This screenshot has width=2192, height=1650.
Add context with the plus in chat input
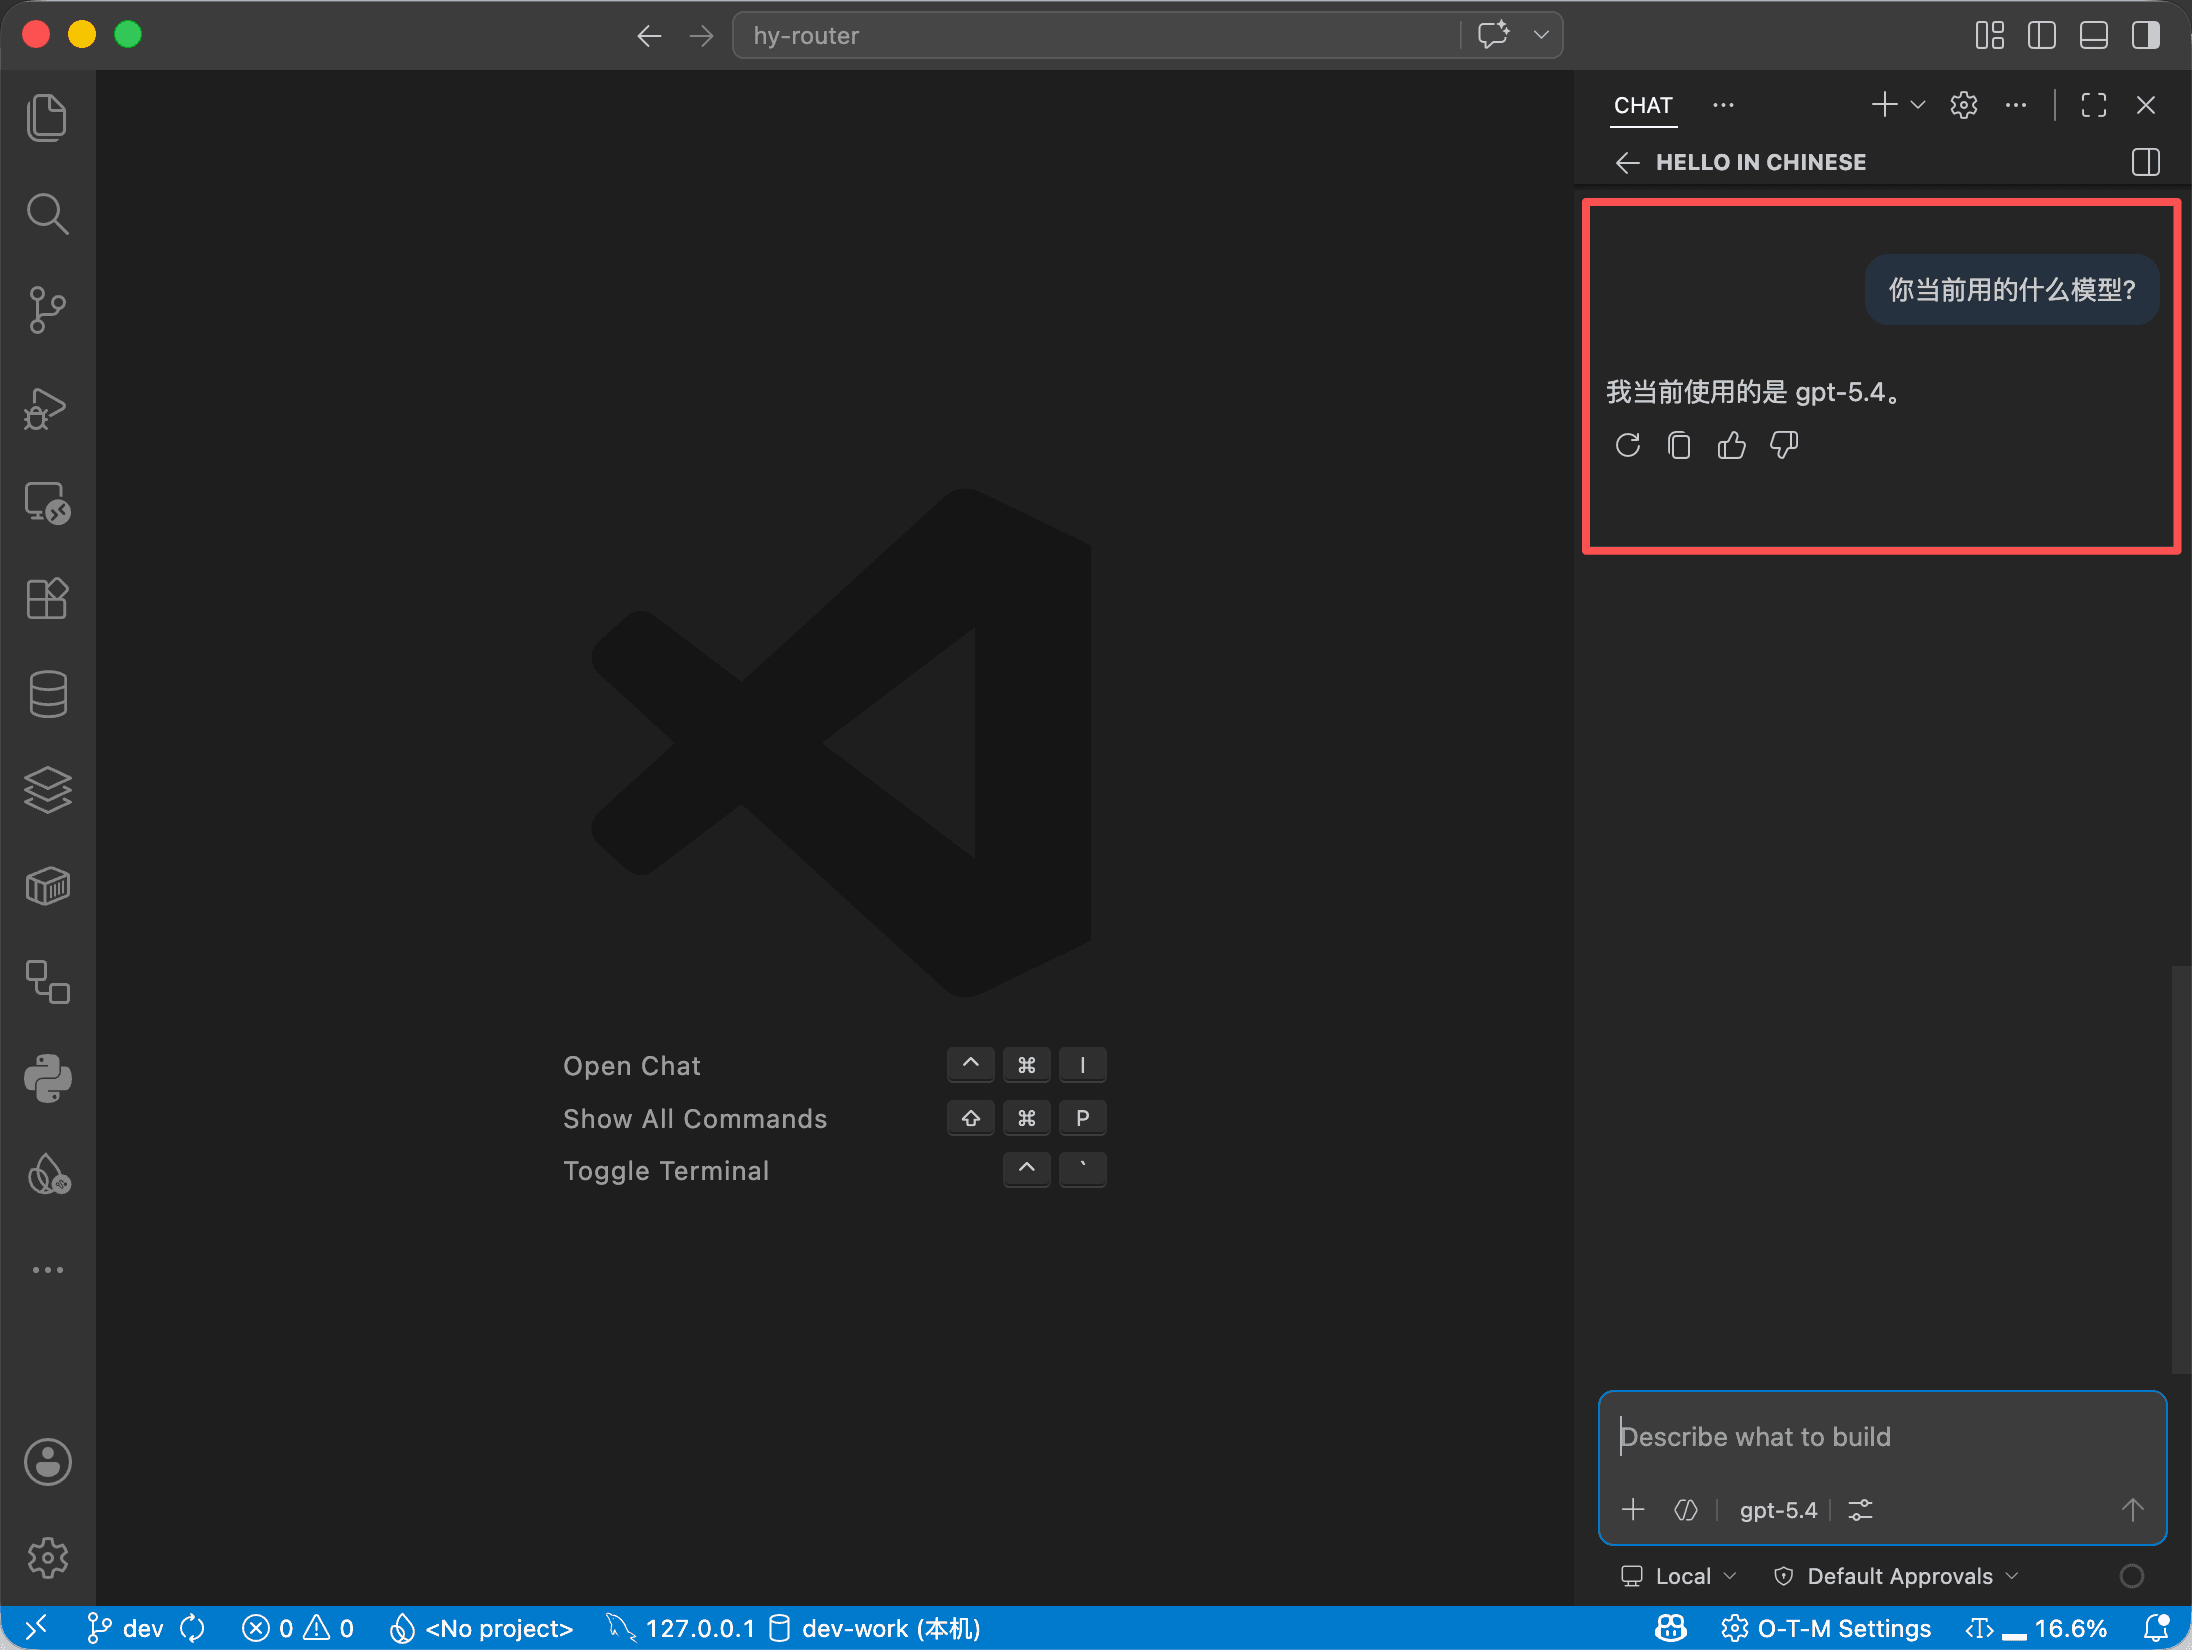pyautogui.click(x=1633, y=1509)
